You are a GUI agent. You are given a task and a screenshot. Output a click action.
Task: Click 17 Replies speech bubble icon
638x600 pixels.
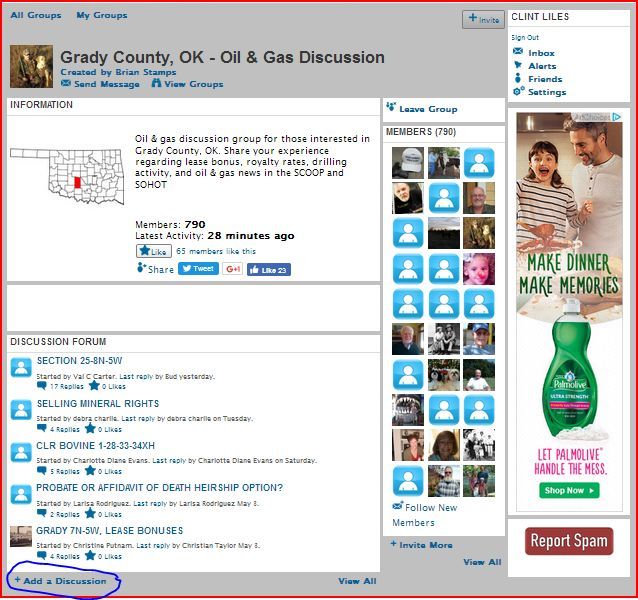(x=42, y=385)
